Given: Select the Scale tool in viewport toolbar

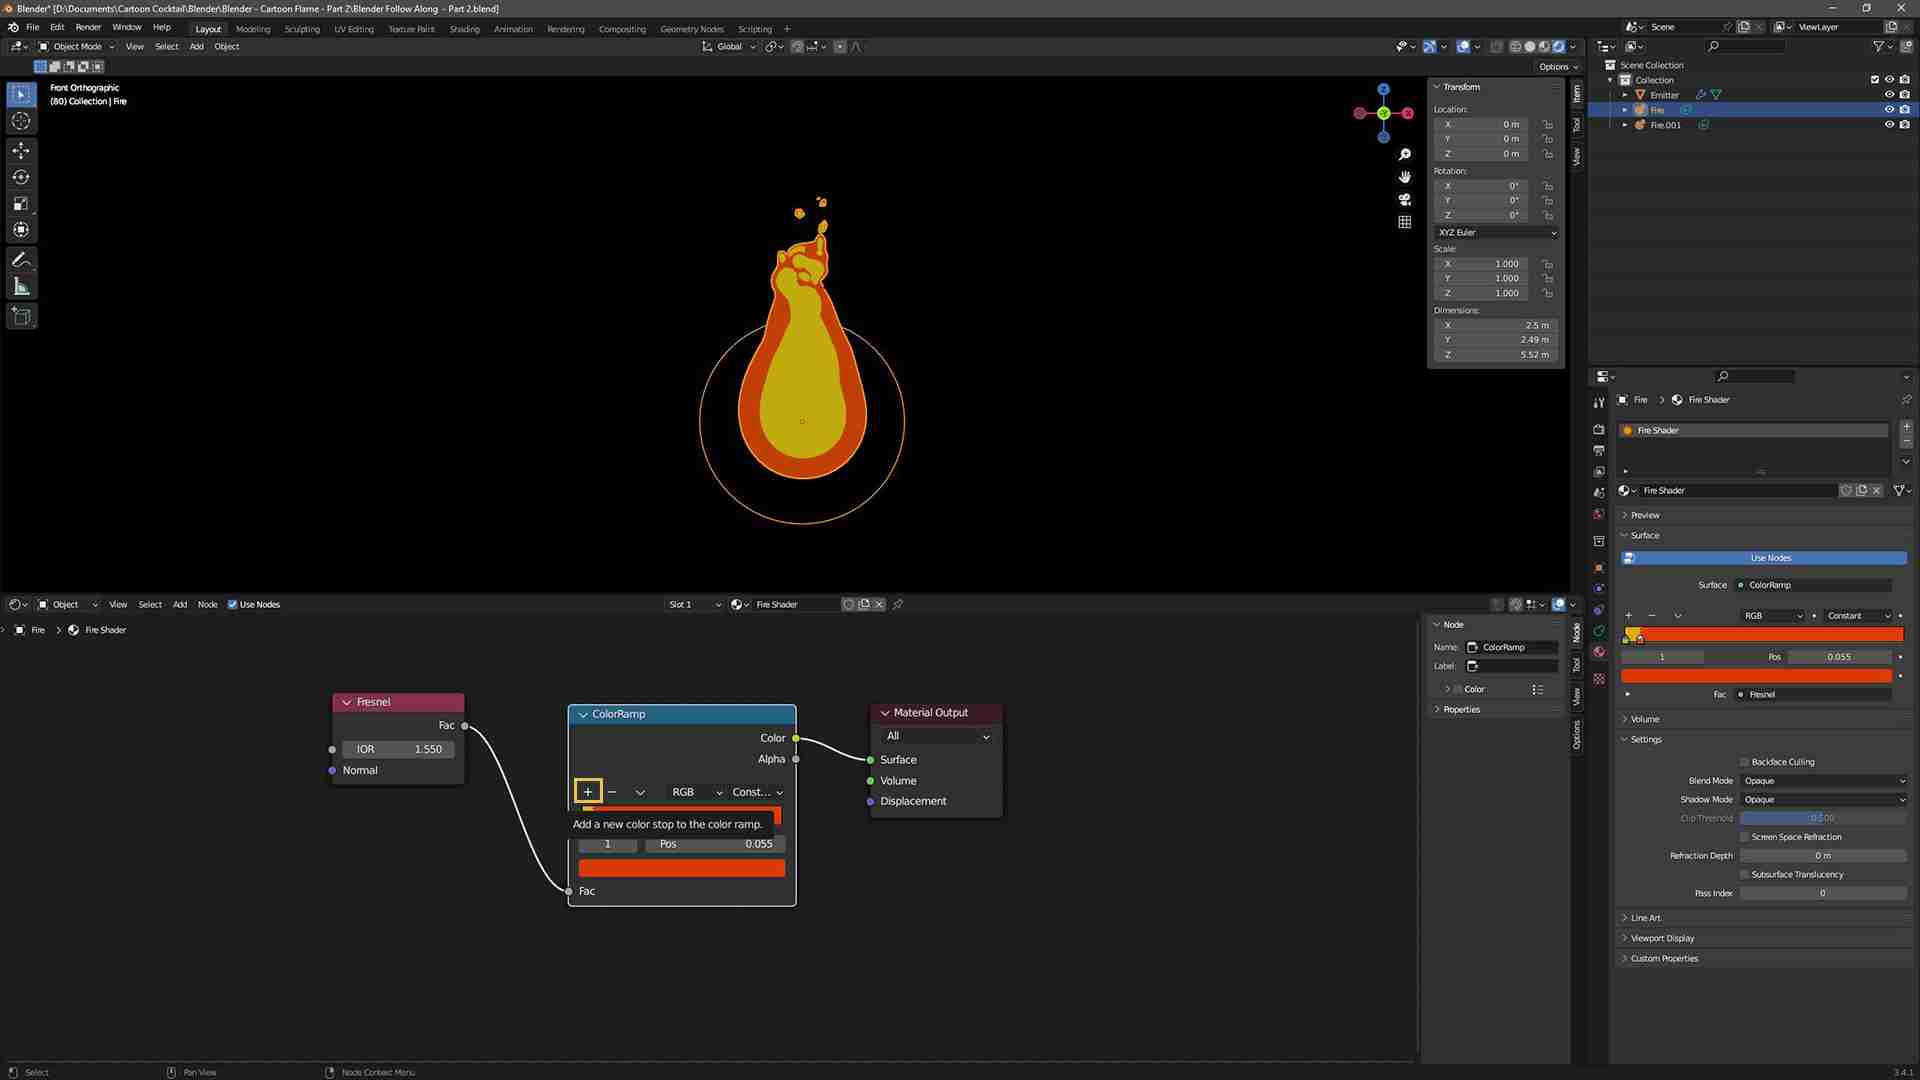Looking at the screenshot, I should [x=21, y=203].
